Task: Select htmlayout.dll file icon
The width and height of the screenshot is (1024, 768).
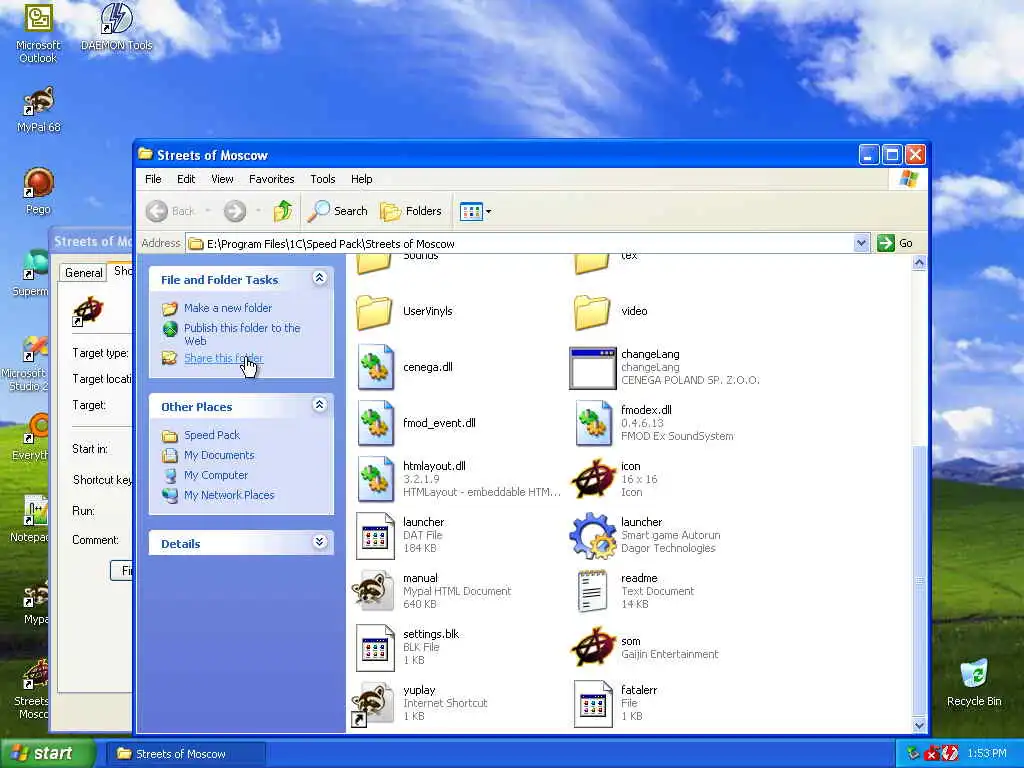Action: point(376,479)
